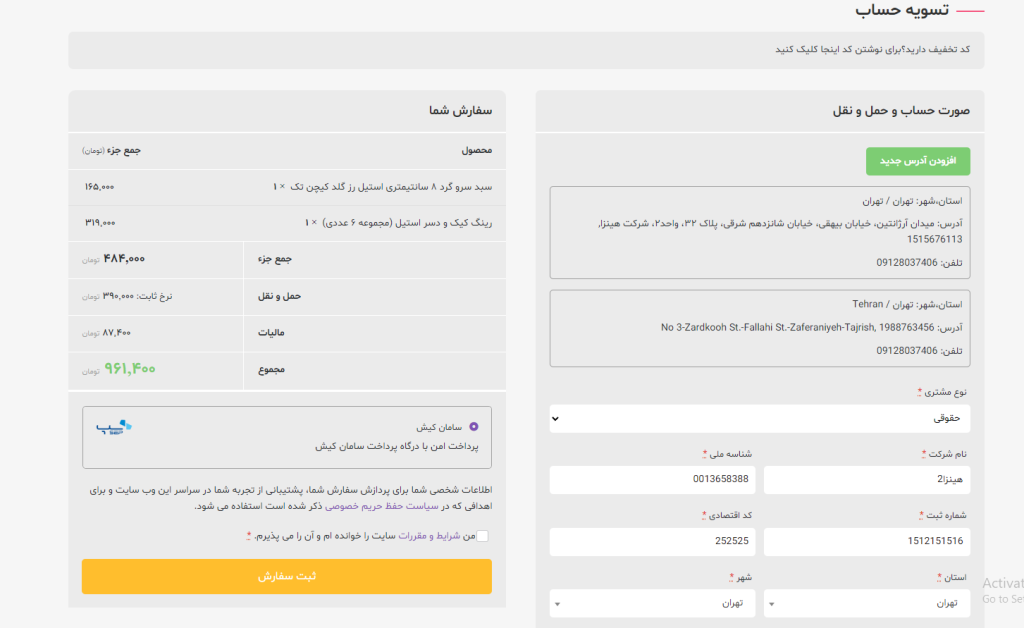Open the customer type dropdown showing حقوقی
This screenshot has height=628, width=1024.
[x=759, y=418]
